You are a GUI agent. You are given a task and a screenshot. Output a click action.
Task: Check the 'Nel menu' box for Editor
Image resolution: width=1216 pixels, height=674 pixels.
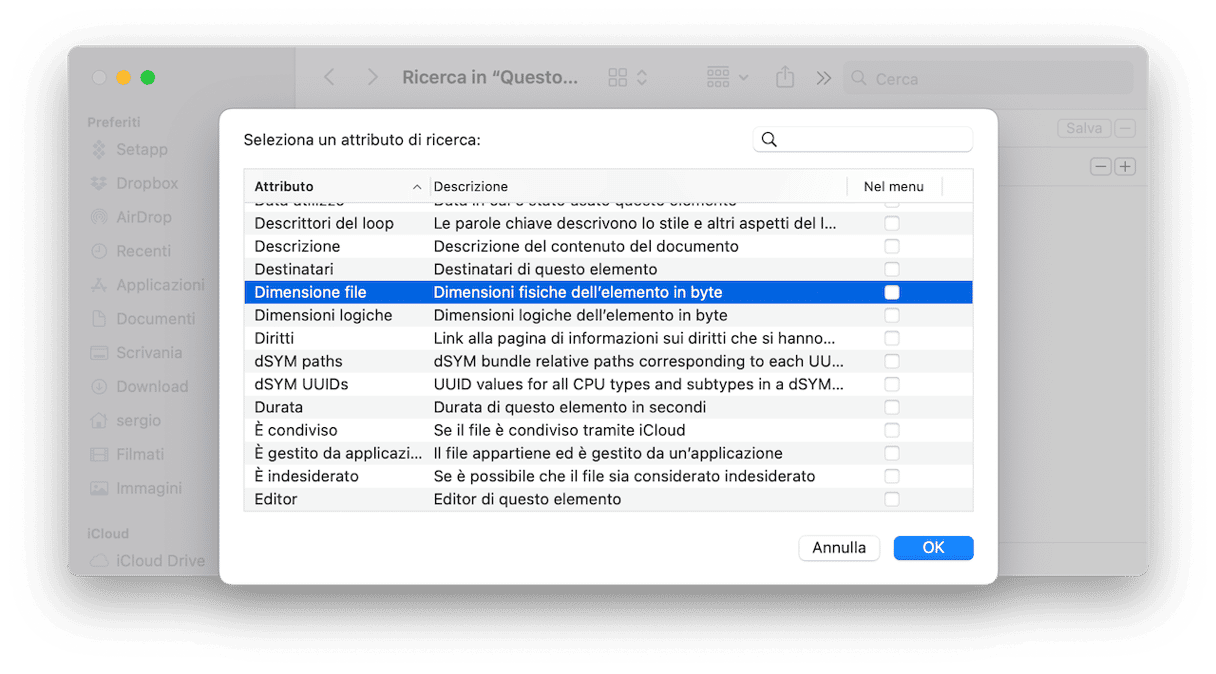coord(892,499)
